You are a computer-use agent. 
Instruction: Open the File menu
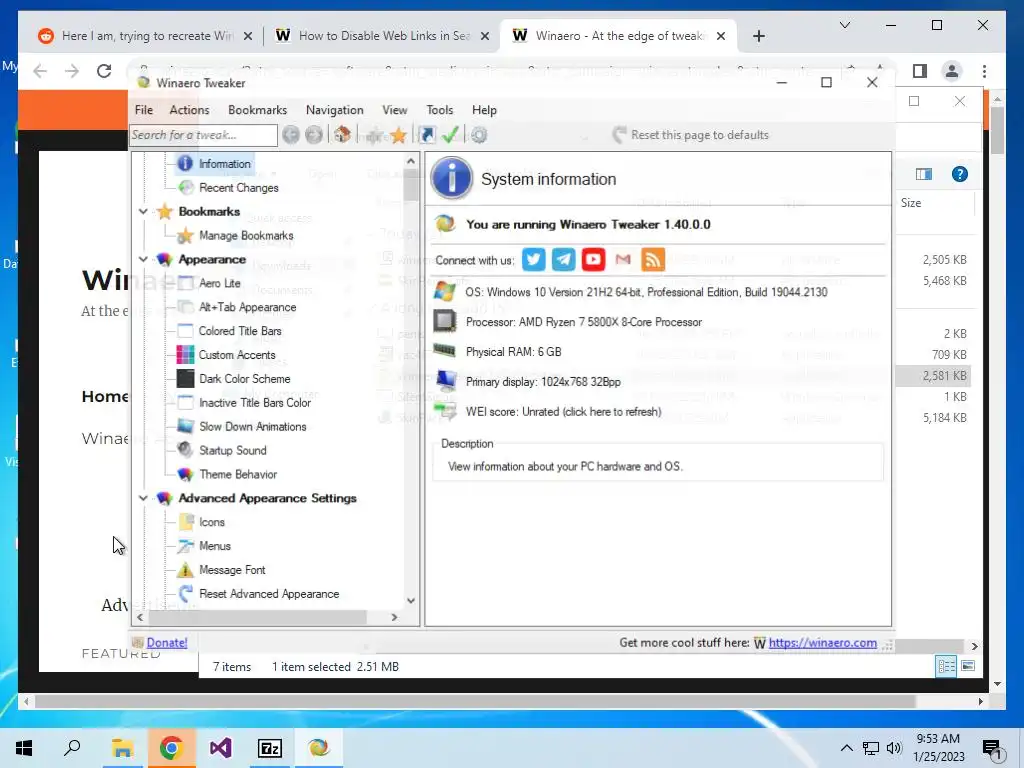(144, 110)
